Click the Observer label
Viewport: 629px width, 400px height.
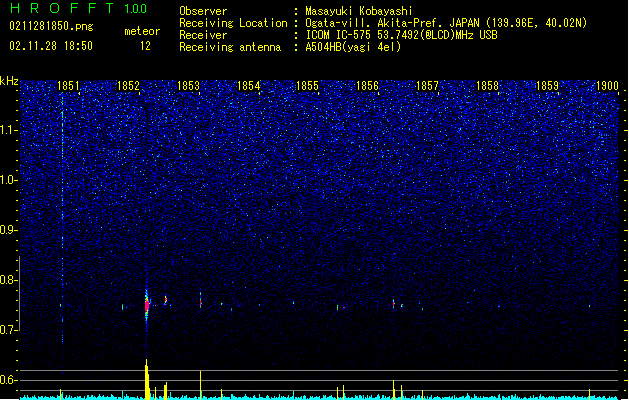pyautogui.click(x=203, y=11)
